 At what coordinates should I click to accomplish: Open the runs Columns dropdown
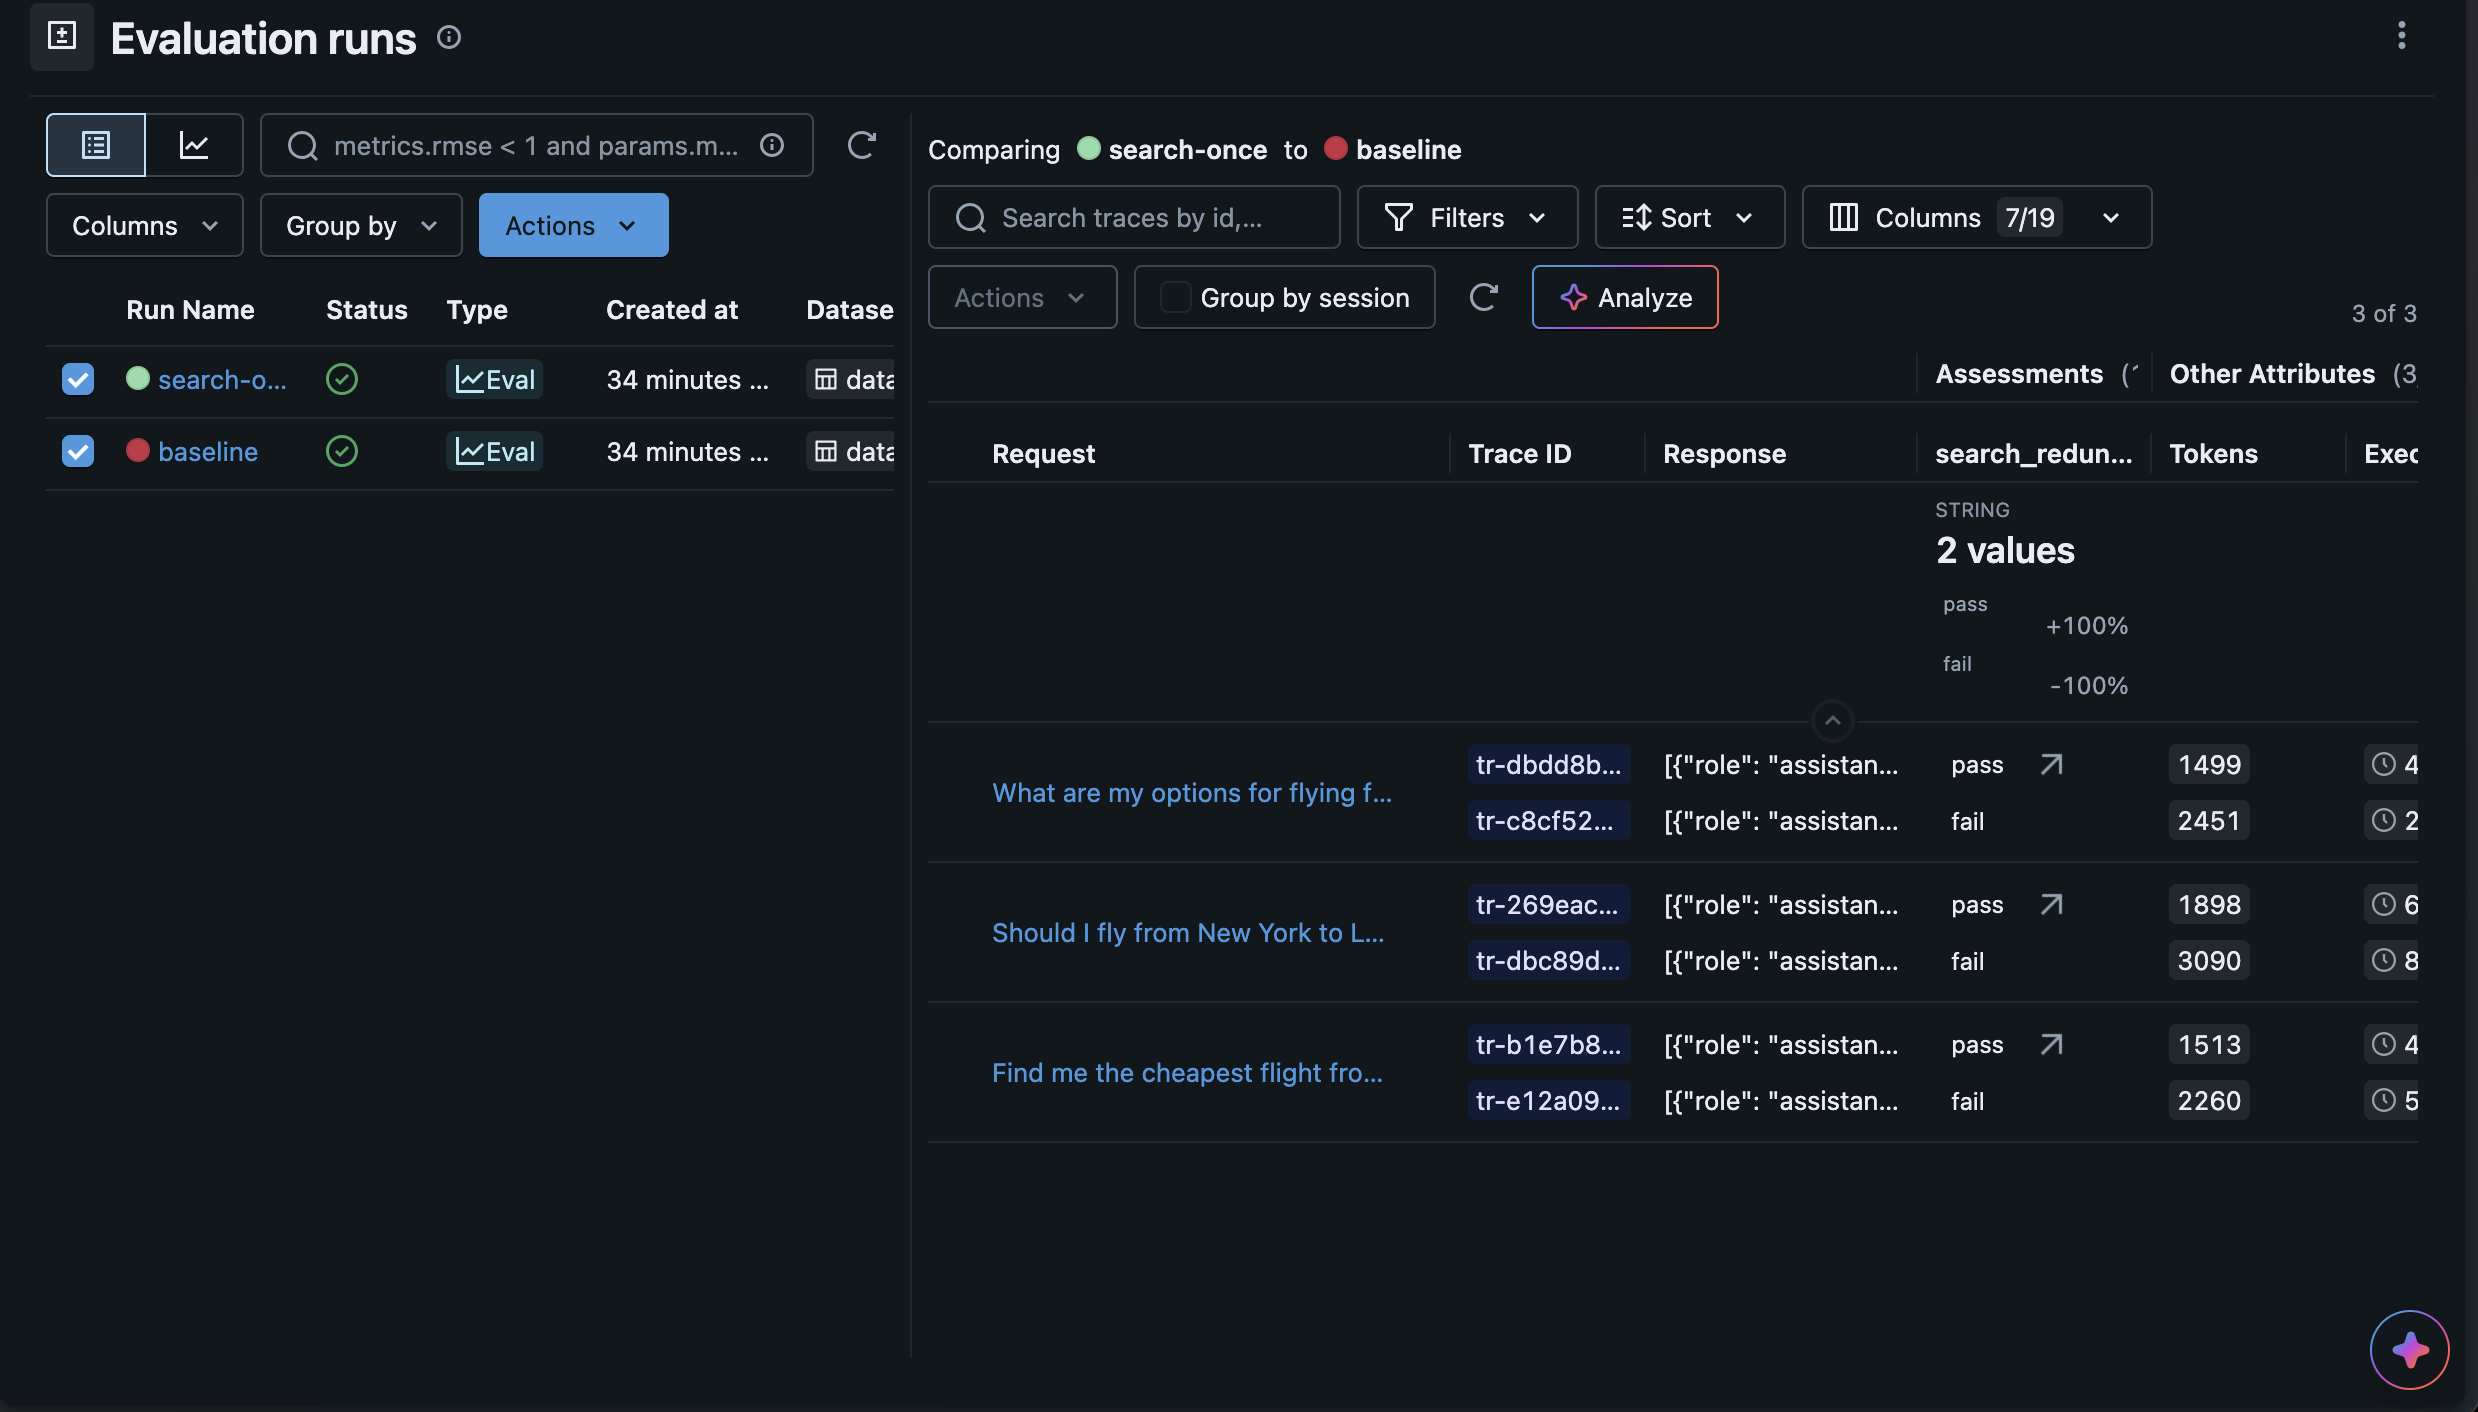145,225
